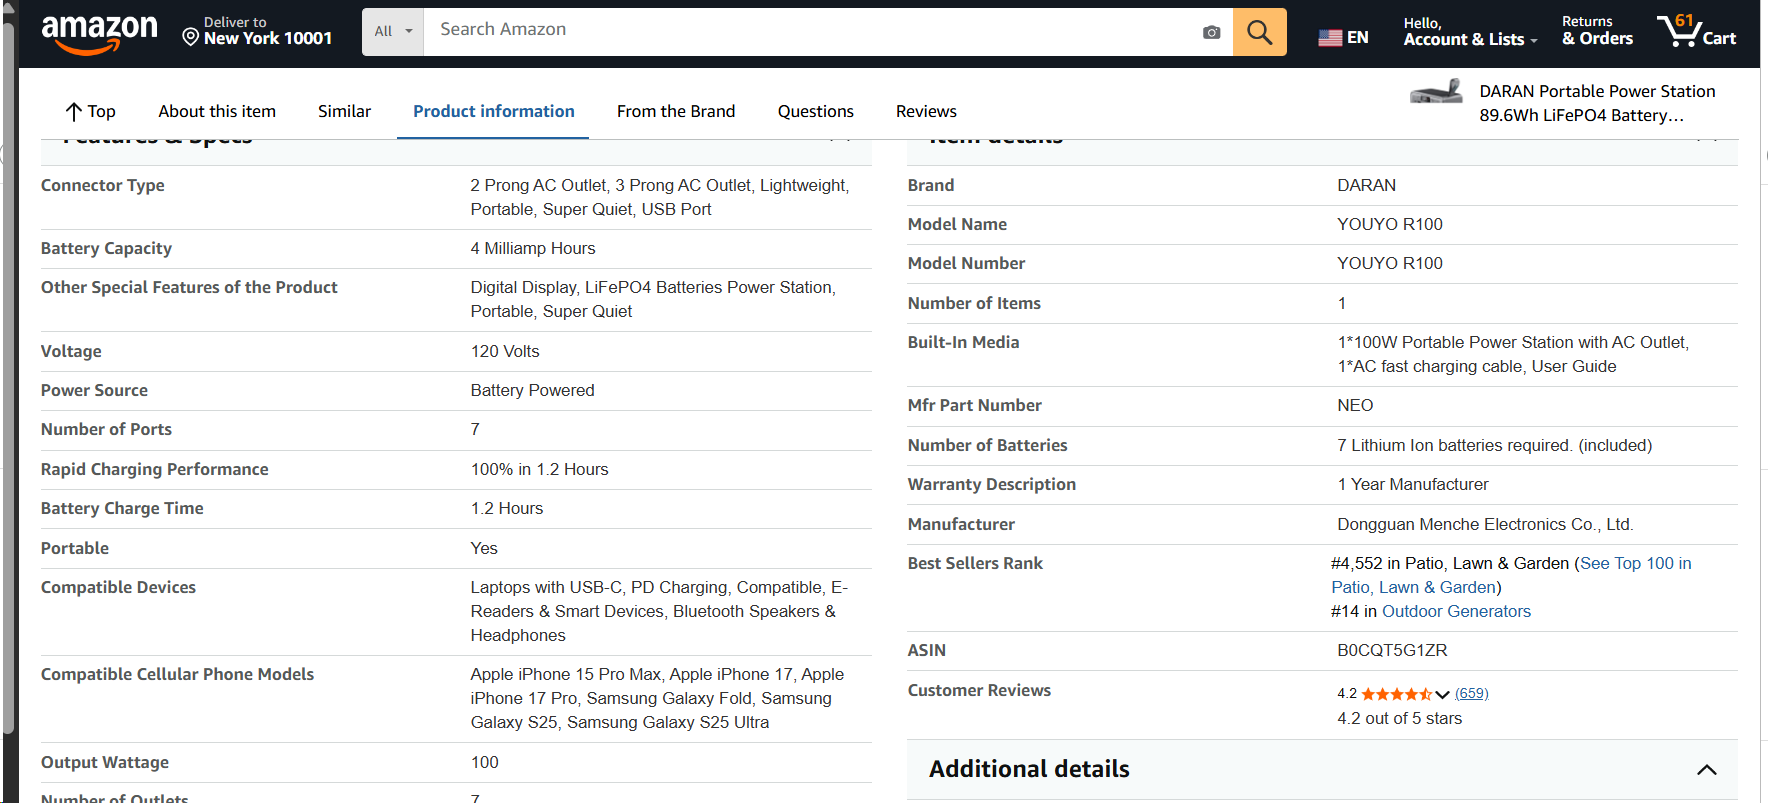Open the Outdoor Generators category link

tap(1456, 611)
